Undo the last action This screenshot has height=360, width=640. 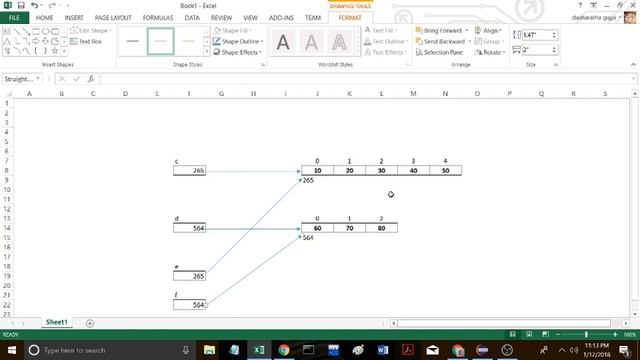(34, 6)
